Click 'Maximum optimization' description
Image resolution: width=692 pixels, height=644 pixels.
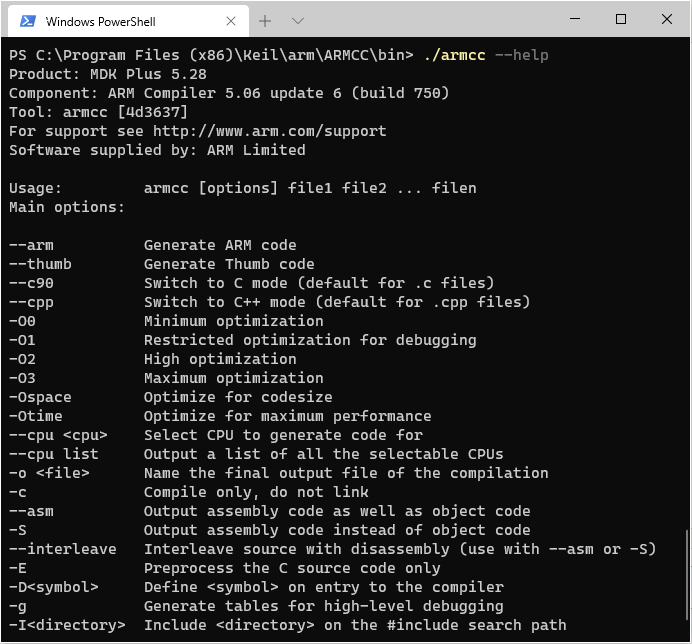click(234, 378)
